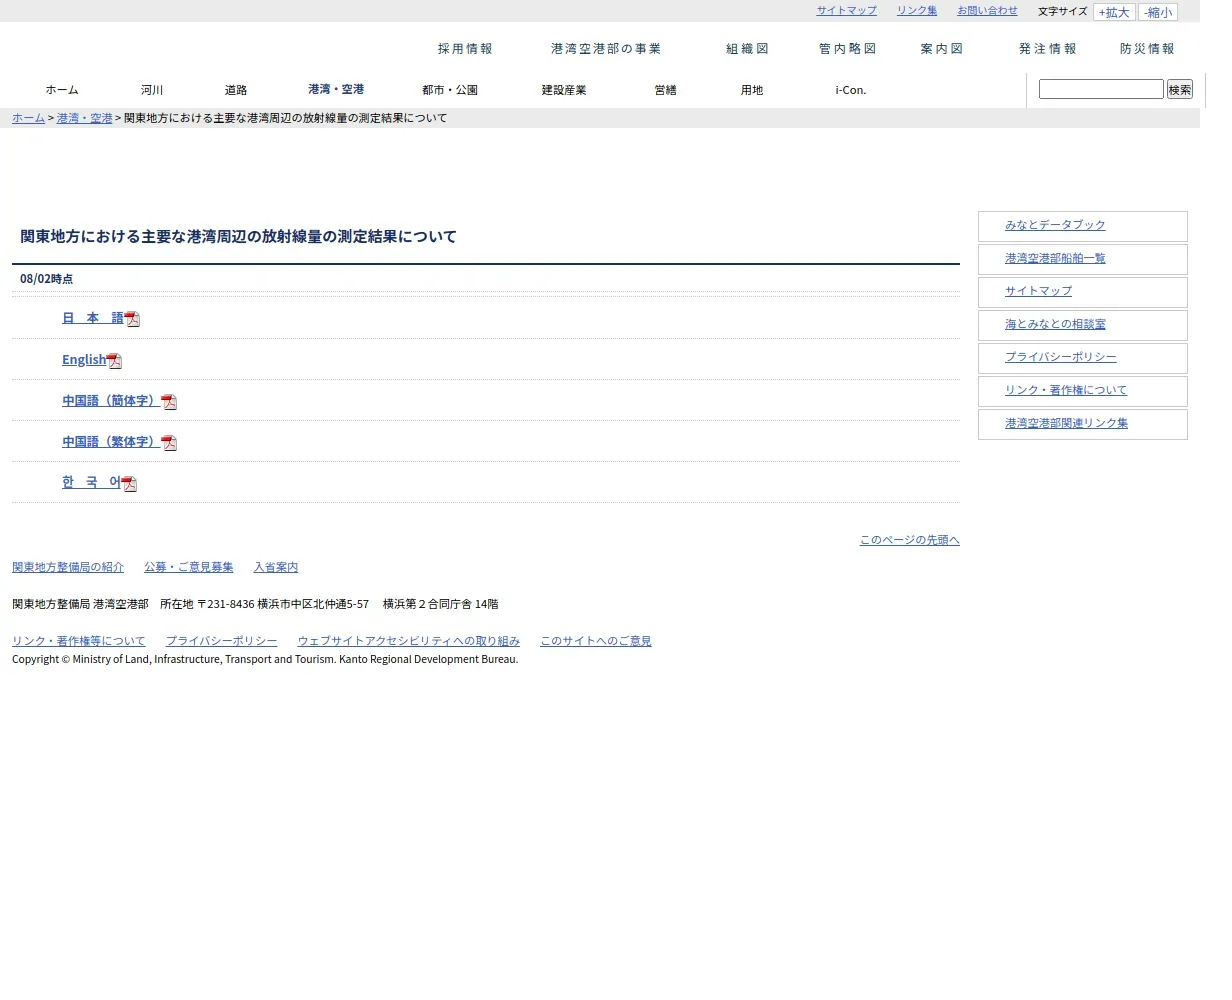Open the 防災情報 menu item

point(1147,49)
